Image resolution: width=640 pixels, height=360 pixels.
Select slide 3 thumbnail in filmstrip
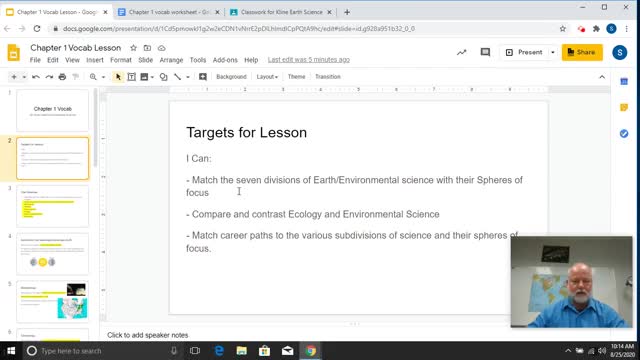point(52,206)
